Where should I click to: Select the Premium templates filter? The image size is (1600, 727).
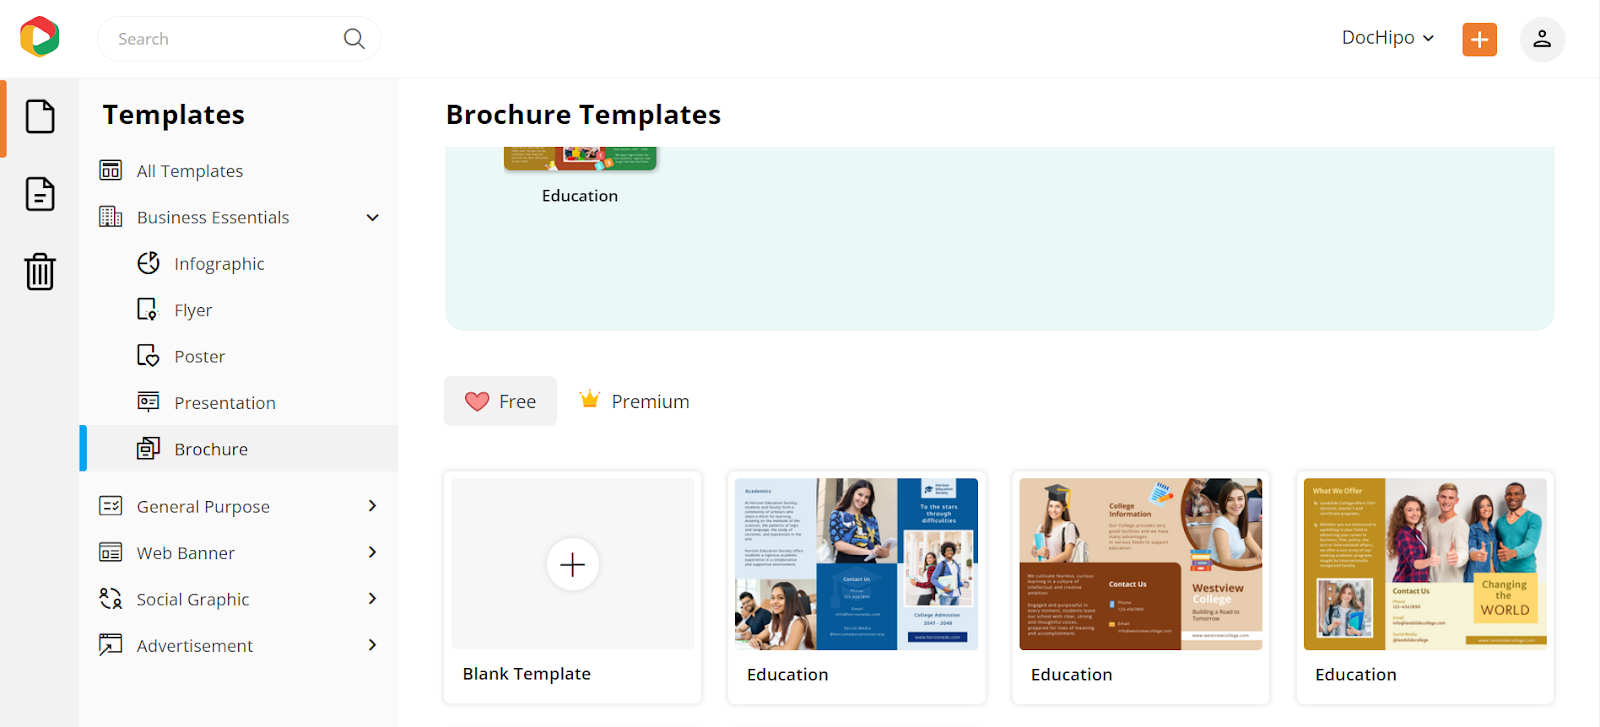[634, 401]
